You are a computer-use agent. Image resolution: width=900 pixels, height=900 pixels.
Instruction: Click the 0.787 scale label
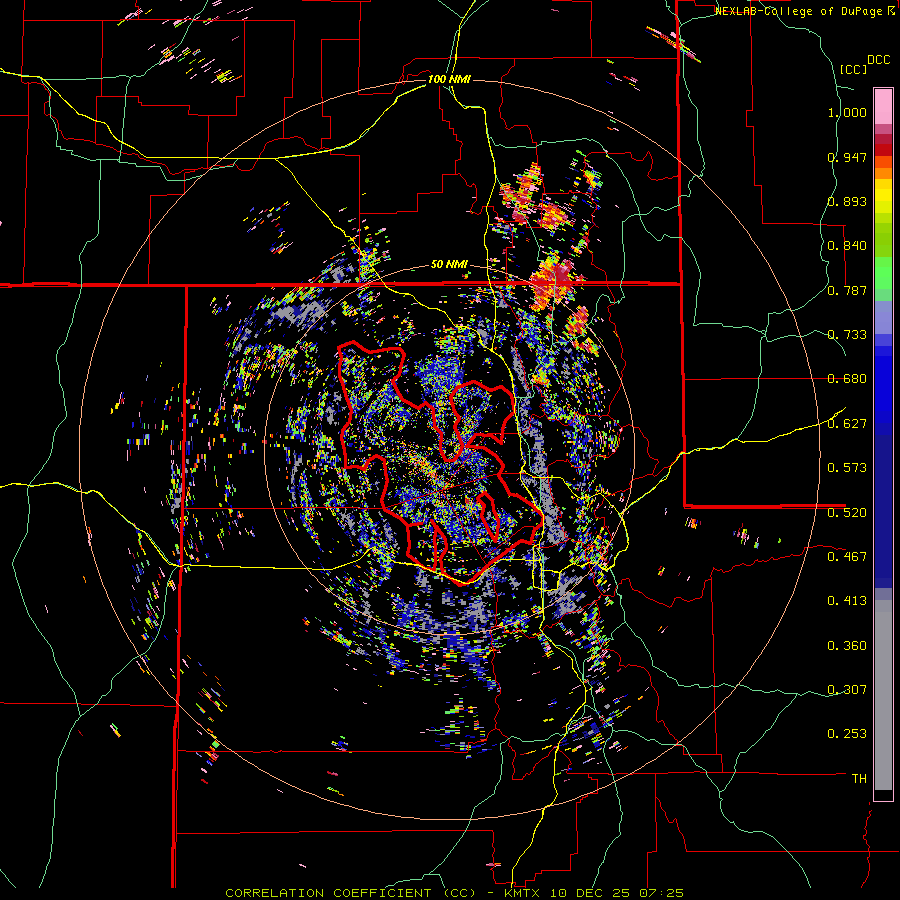coord(847,290)
